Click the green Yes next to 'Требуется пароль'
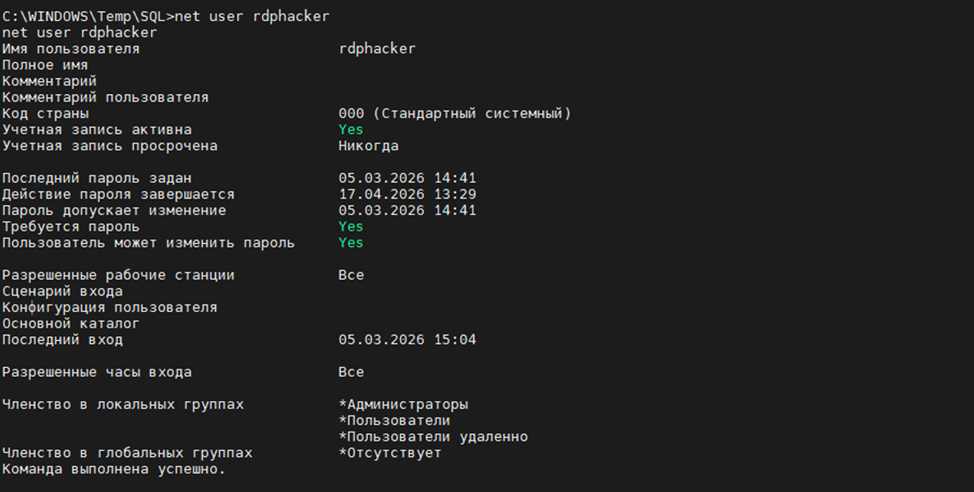Viewport: 974px width, 492px height. coord(351,226)
